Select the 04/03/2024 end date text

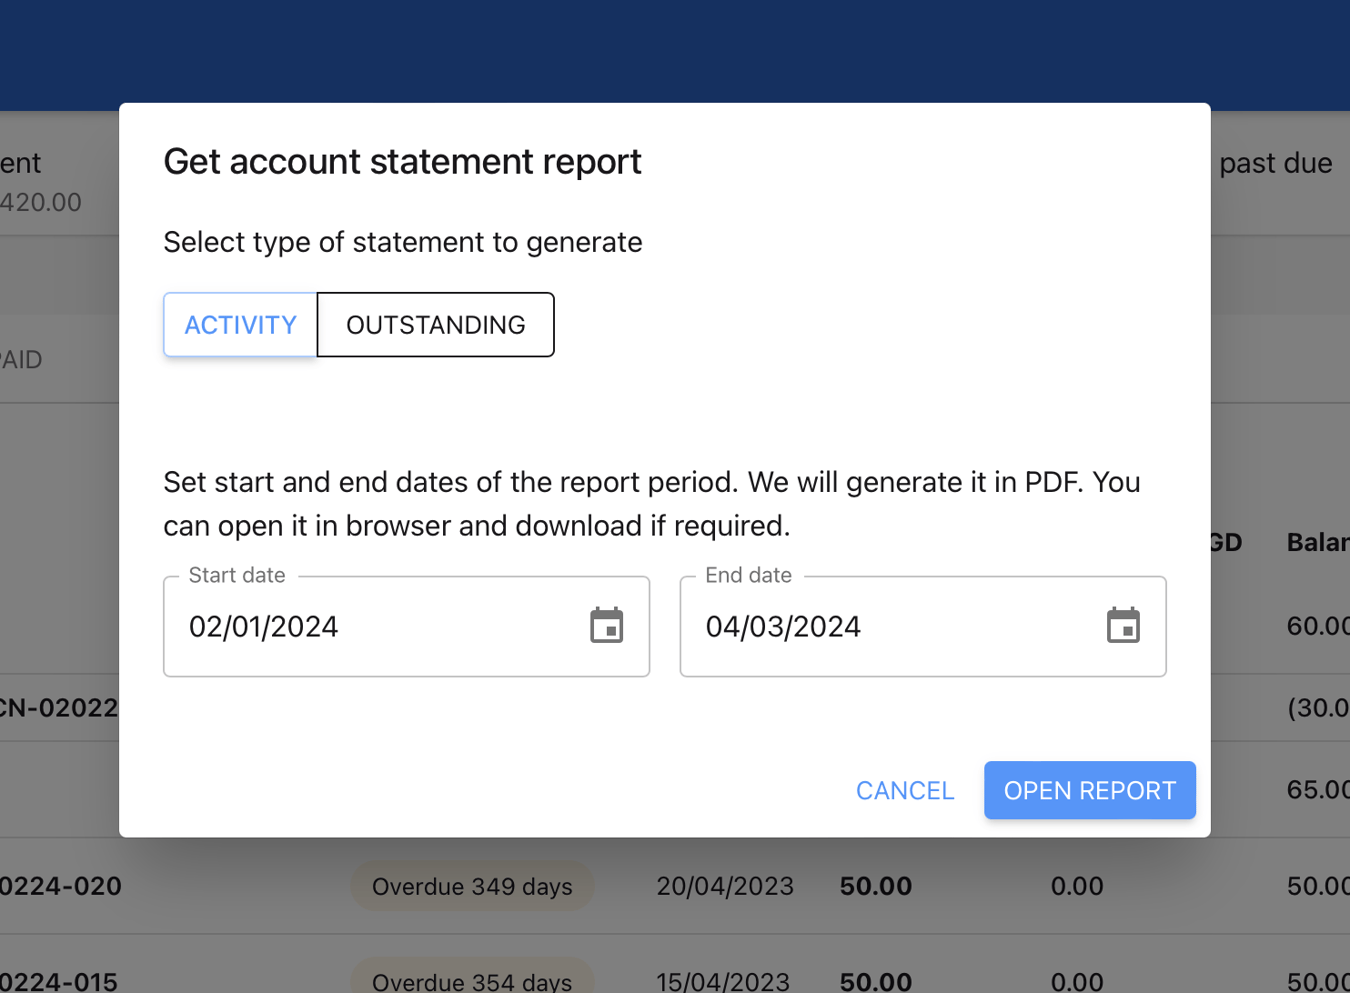[x=783, y=626]
